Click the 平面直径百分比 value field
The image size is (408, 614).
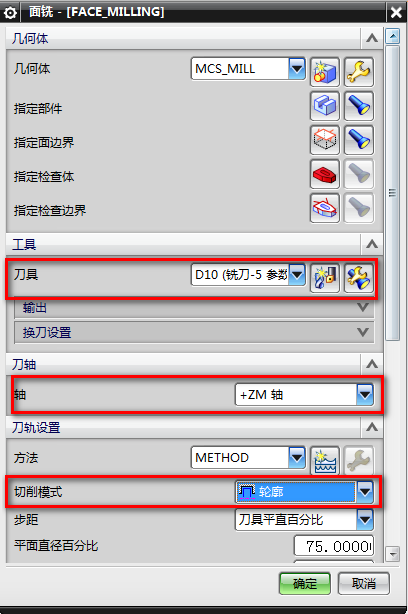coord(334,546)
